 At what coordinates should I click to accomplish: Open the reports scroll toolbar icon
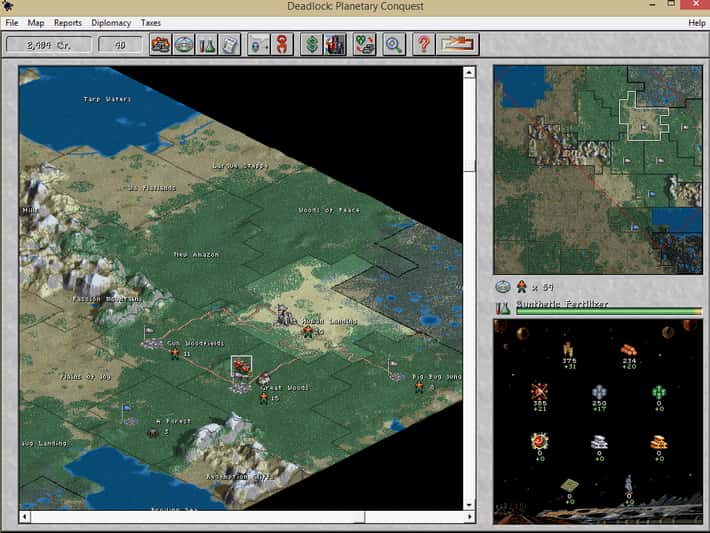click(230, 44)
